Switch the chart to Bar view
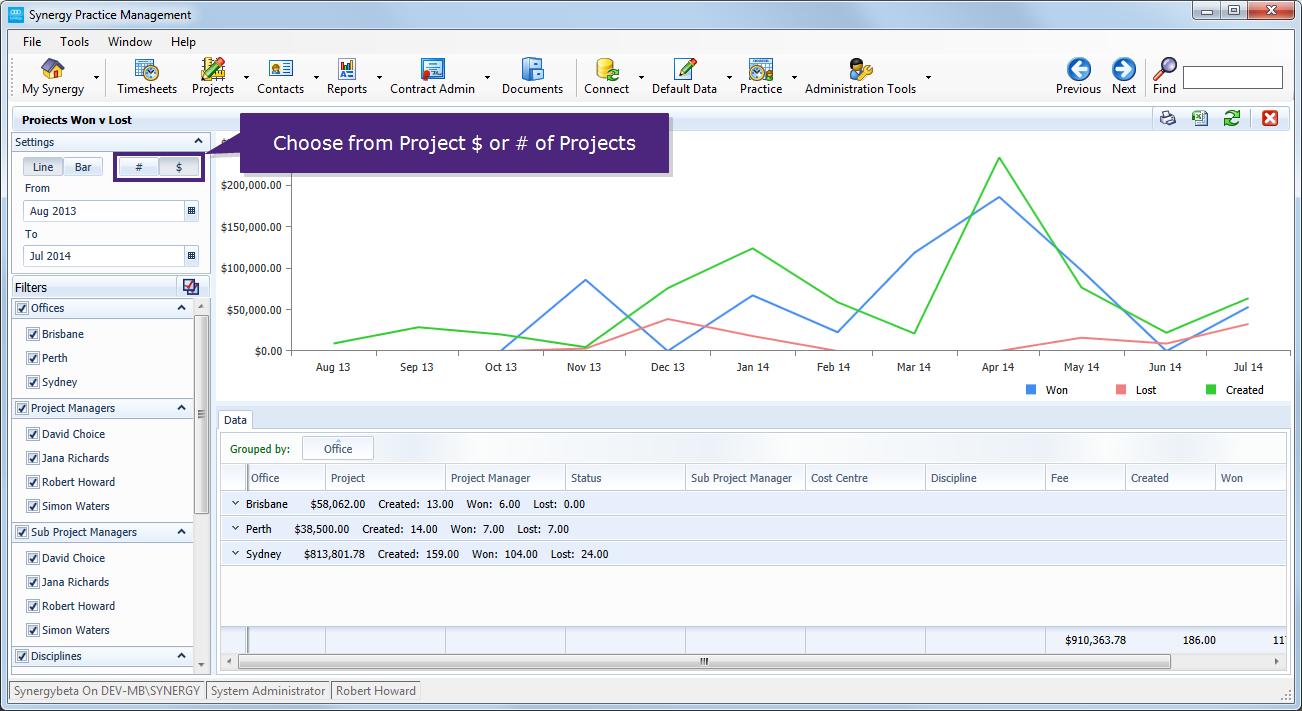The width and height of the screenshot is (1302, 711). coord(83,166)
